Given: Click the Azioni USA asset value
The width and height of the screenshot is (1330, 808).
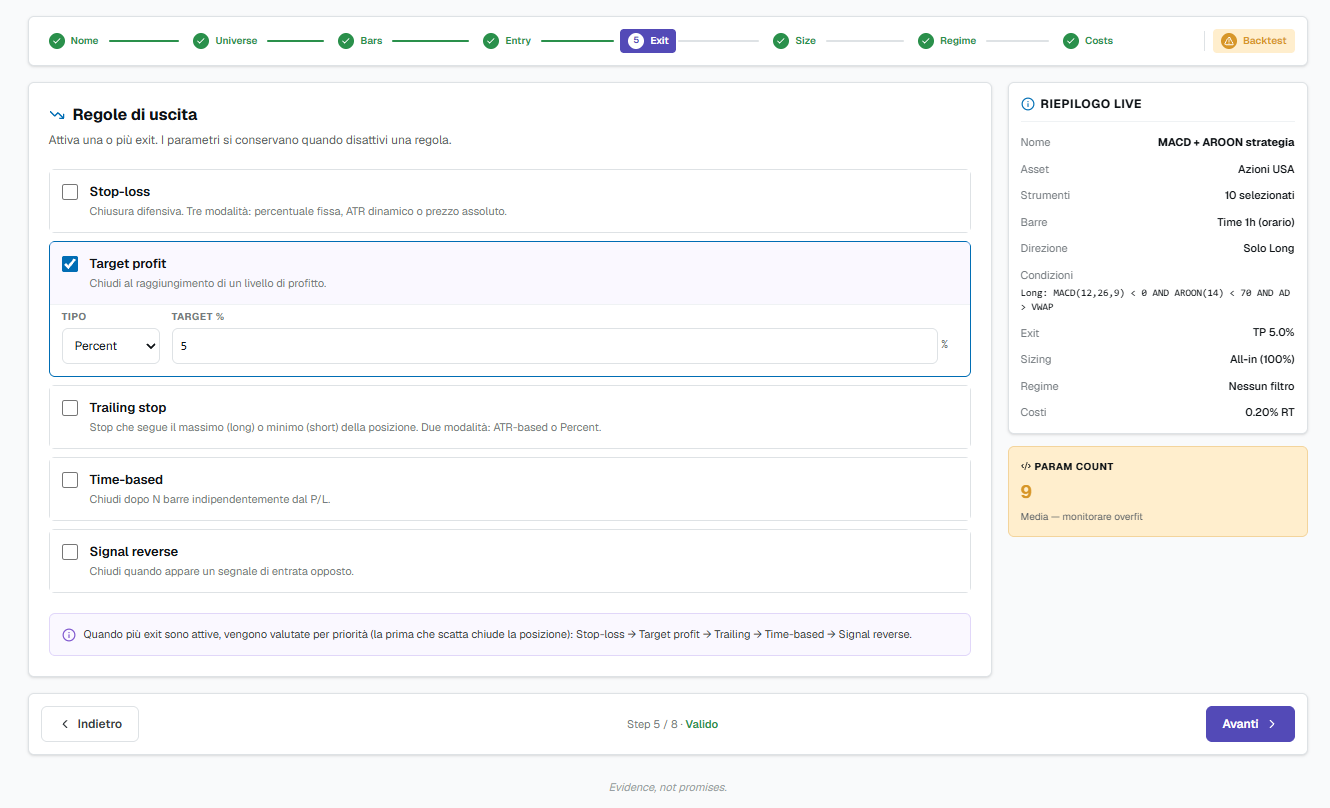Looking at the screenshot, I should 1266,169.
